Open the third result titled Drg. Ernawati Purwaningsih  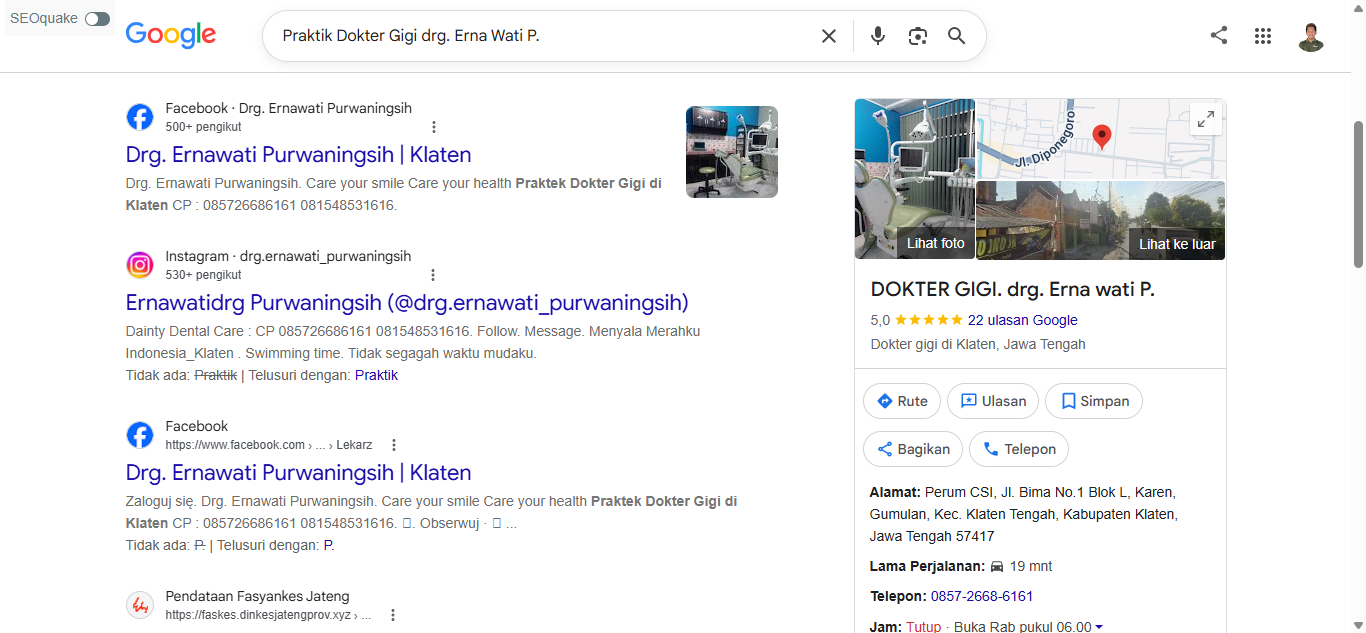coord(298,473)
